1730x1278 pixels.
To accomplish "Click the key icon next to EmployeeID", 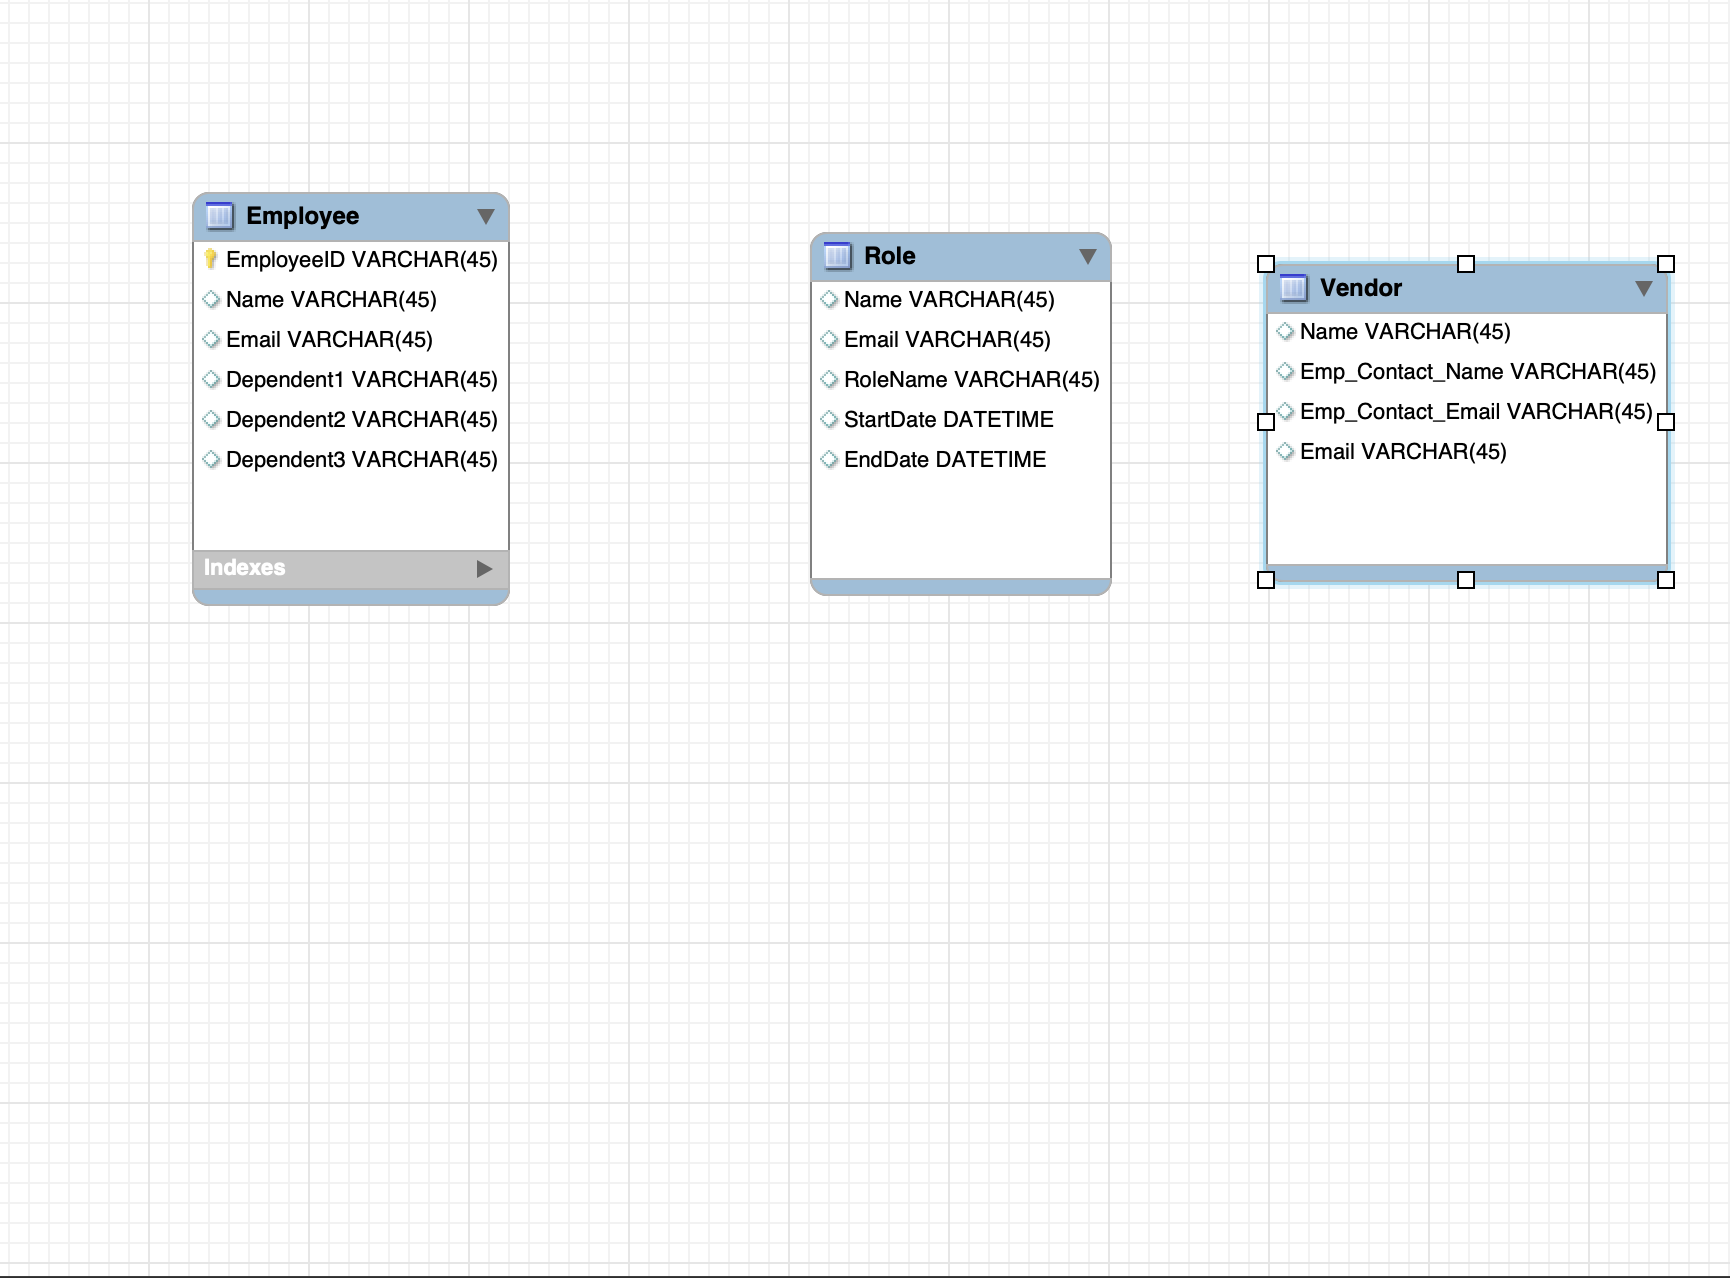I will (x=210, y=259).
